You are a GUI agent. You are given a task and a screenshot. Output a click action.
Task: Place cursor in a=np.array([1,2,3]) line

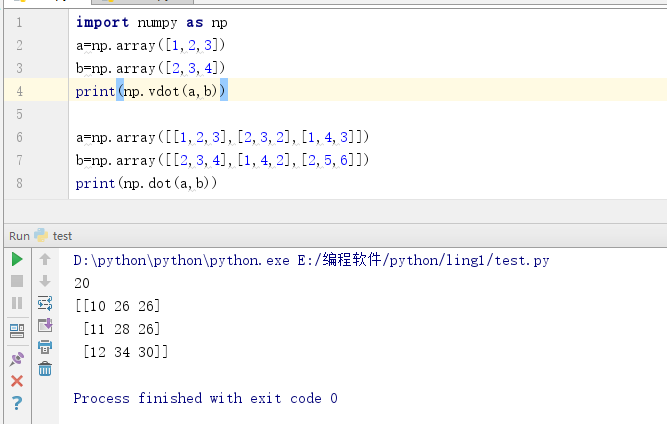[150, 45]
